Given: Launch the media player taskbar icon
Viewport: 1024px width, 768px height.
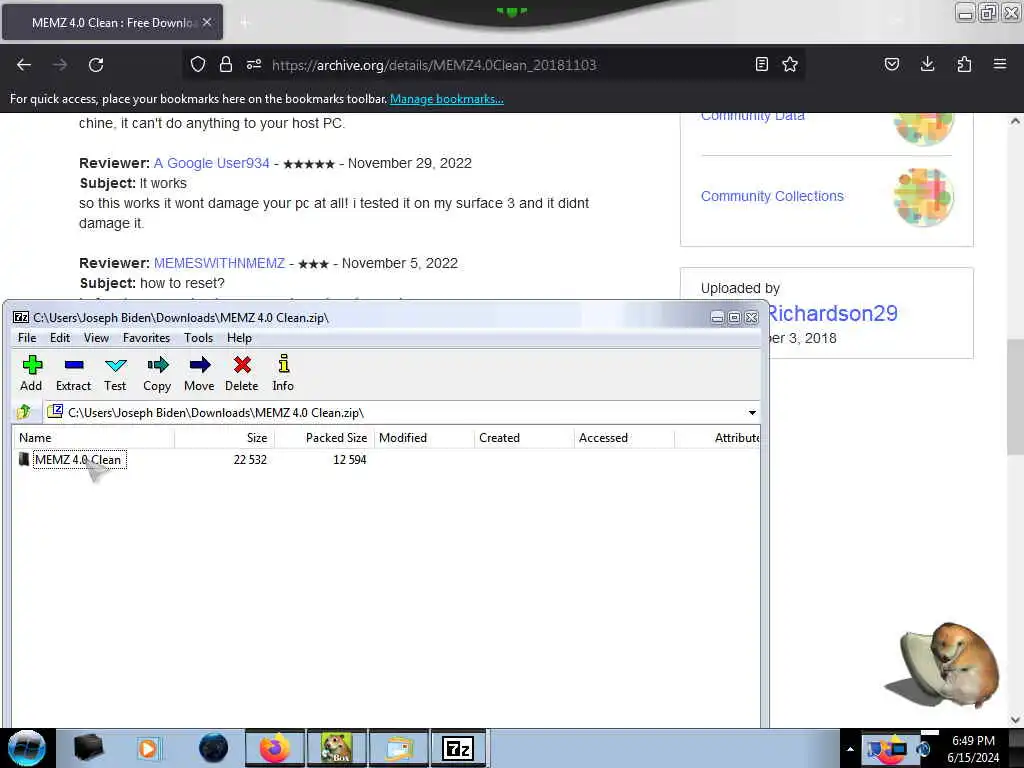Looking at the screenshot, I should click(x=148, y=748).
